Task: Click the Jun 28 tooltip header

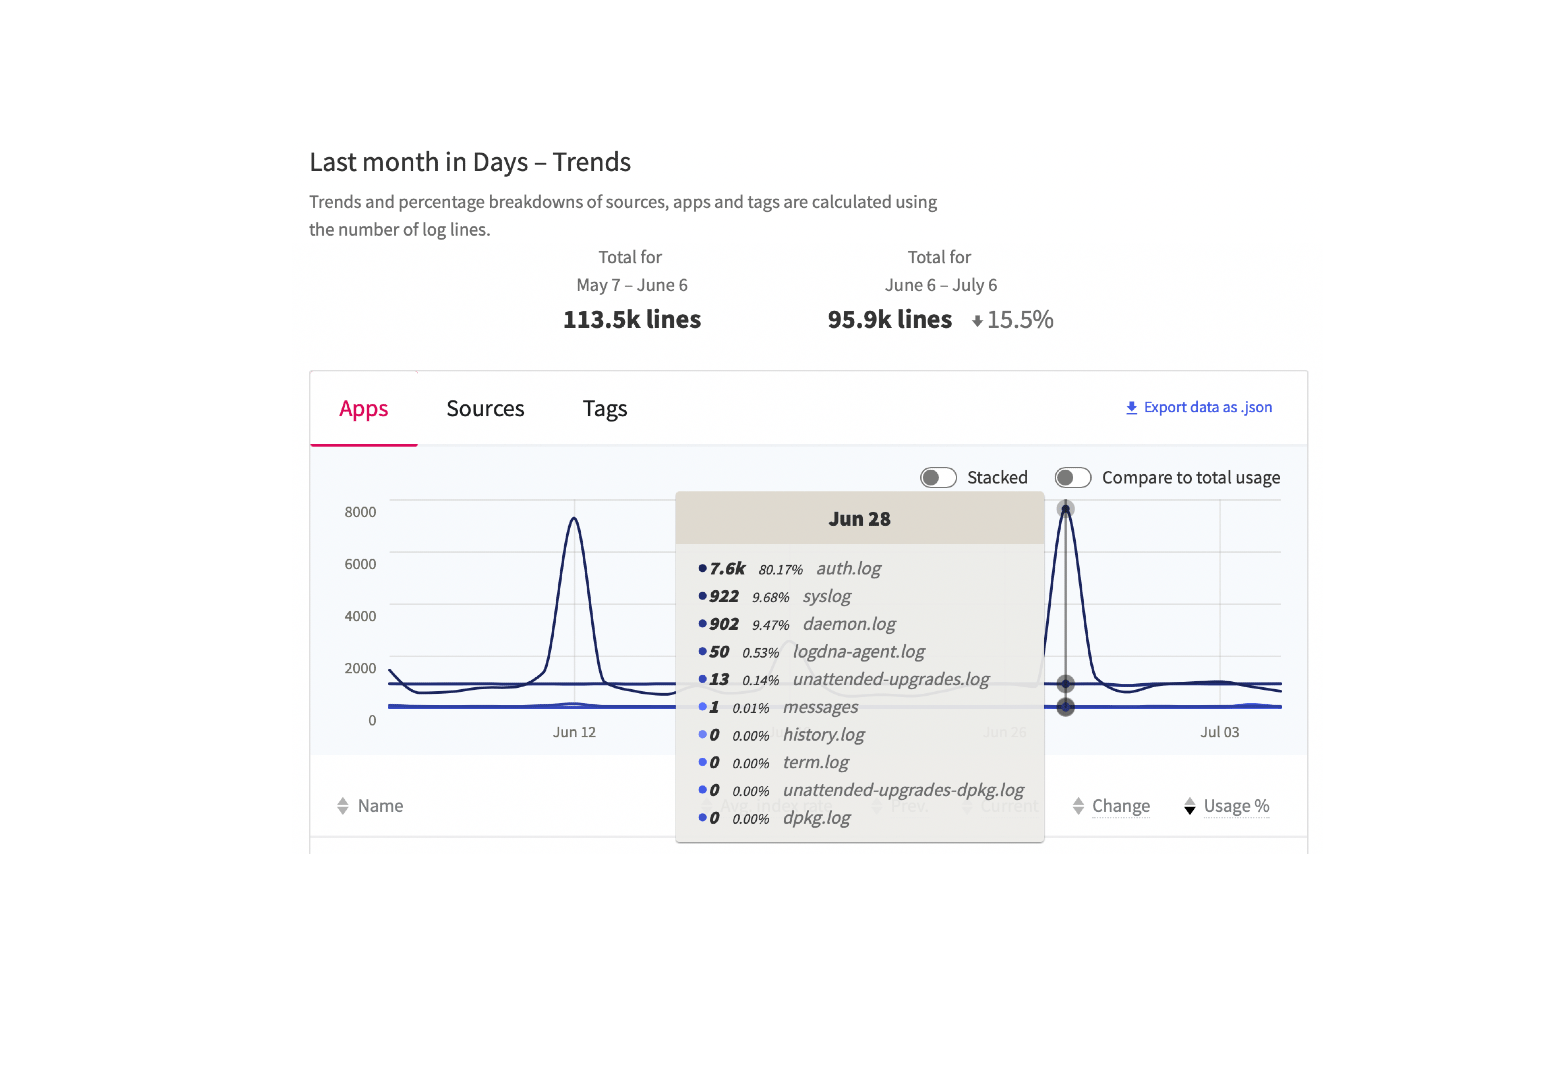Action: tap(860, 519)
